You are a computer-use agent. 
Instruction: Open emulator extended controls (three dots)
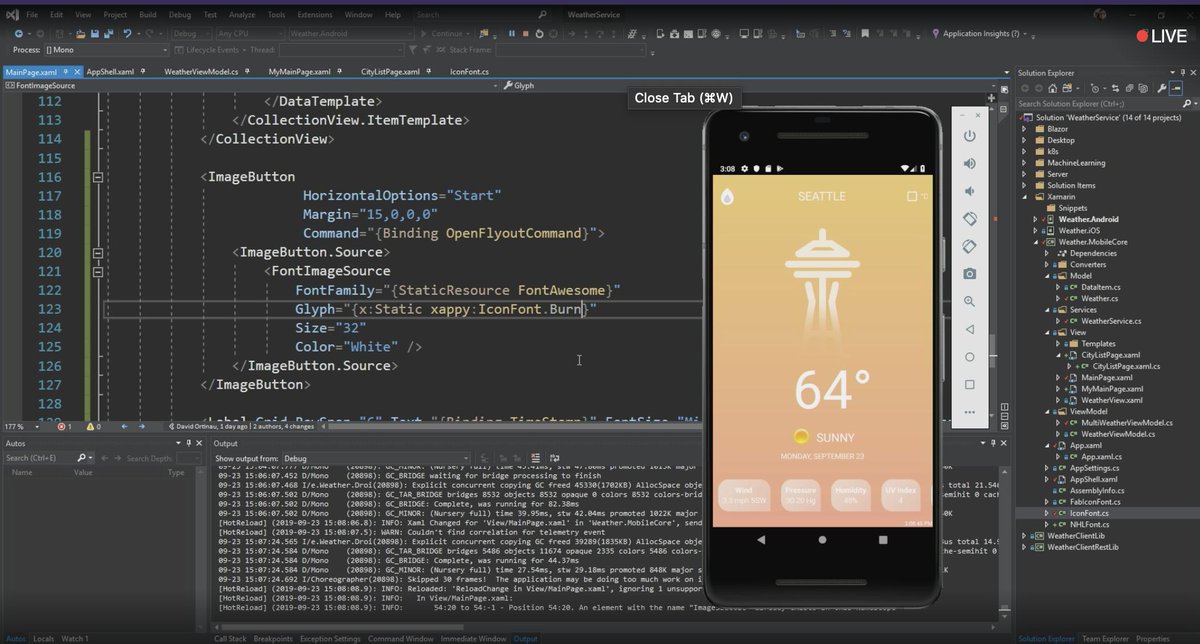tap(969, 412)
